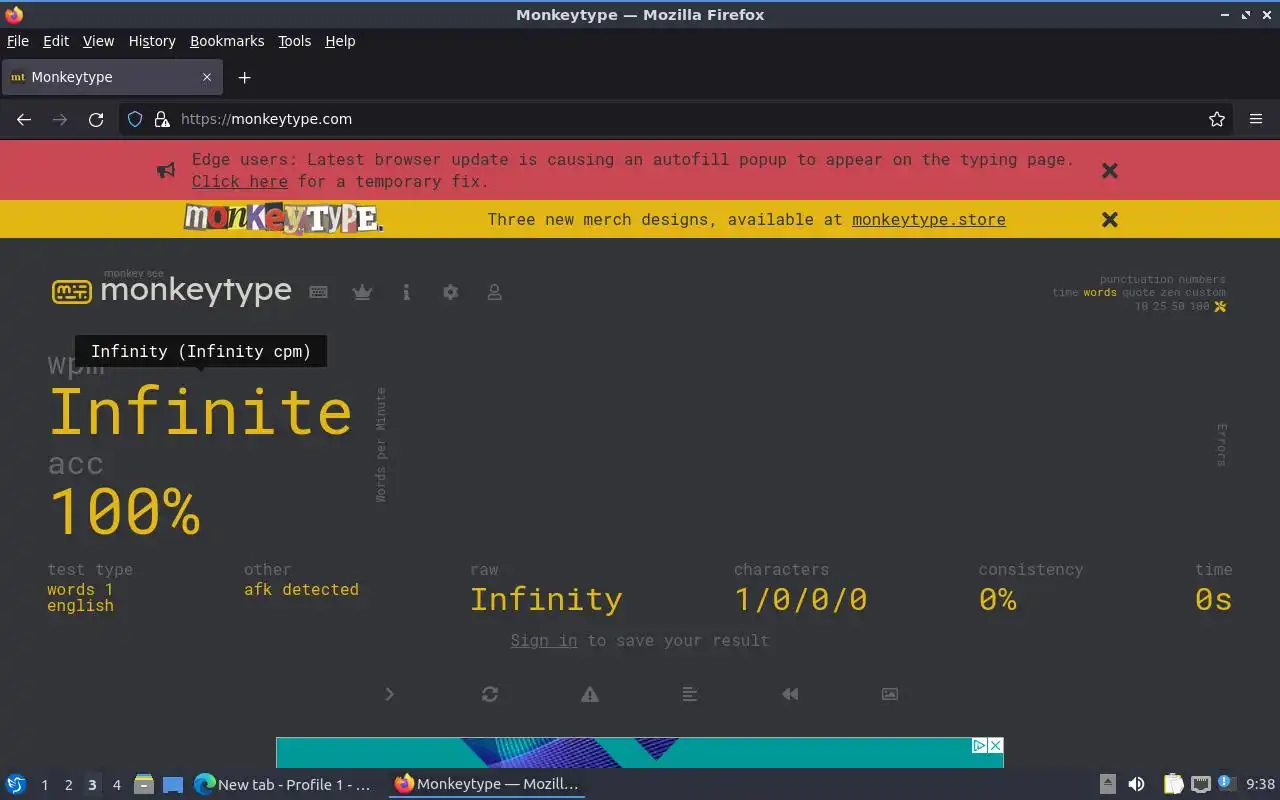Click the watch replay rewind icon
The height and width of the screenshot is (800, 1280).
(x=790, y=694)
